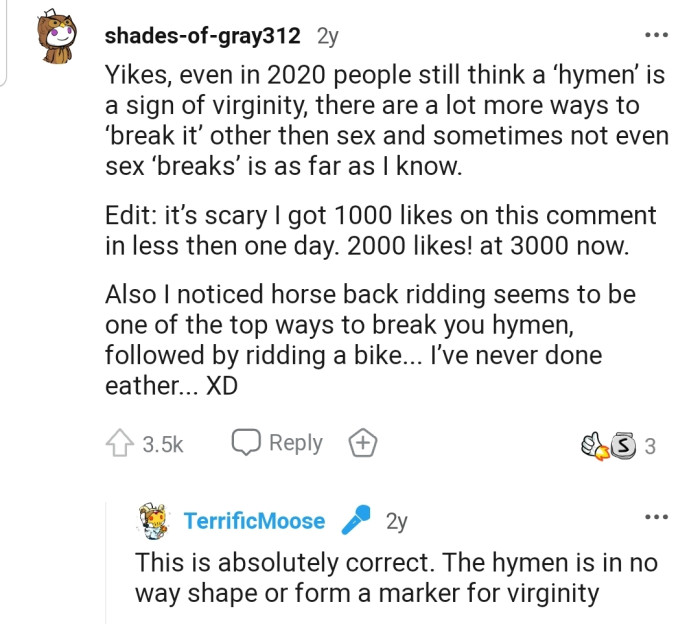Click the thumbs-up award badge
700x624 pixels.
click(x=595, y=444)
